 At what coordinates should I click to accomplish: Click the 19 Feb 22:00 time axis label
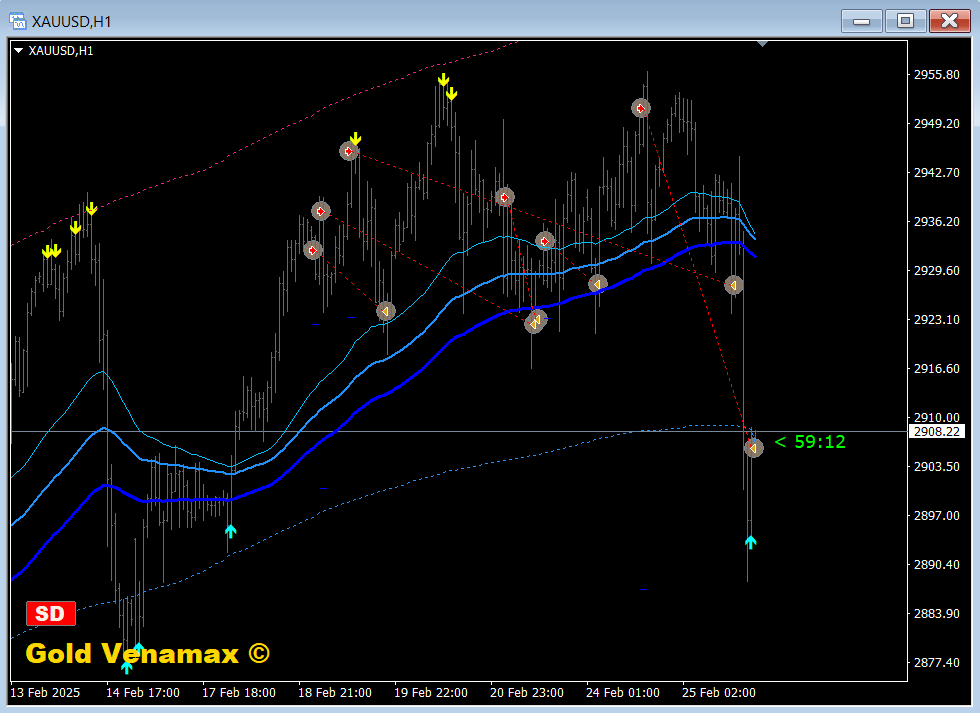point(431,692)
